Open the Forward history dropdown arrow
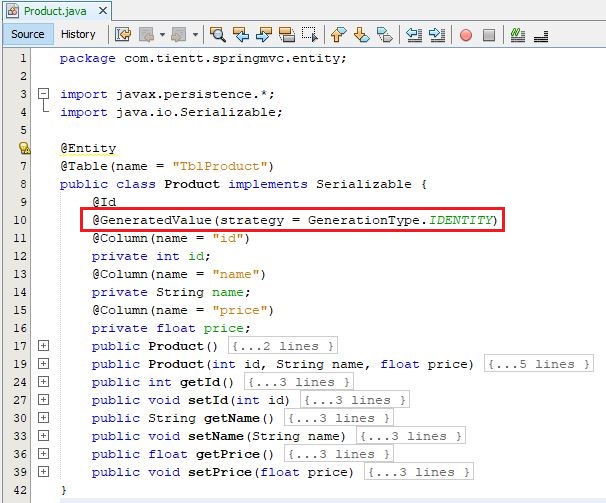 click(195, 35)
